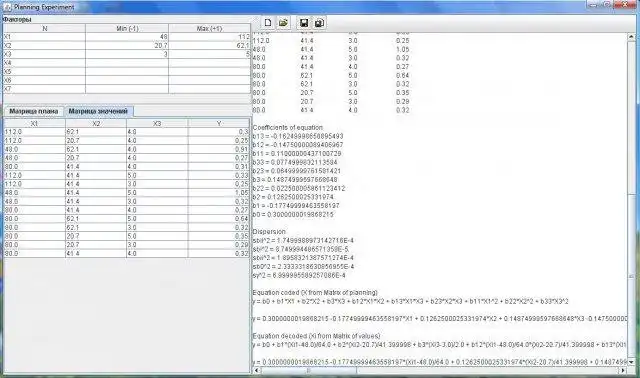This screenshot has width=640, height=378.
Task: Click the b12 coefficient line in output
Action: [298, 145]
